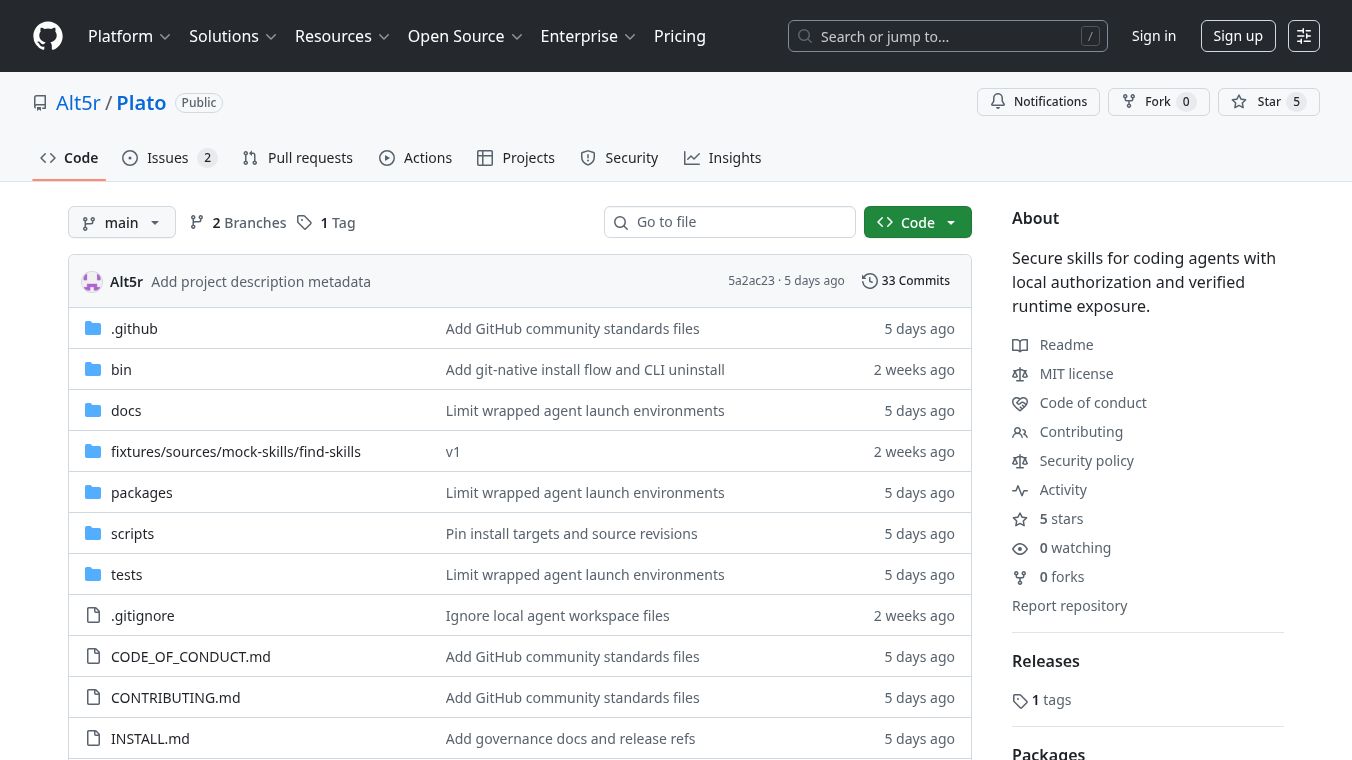Click the GitHub logo icon
Screen dimensions: 1352x760
48,36
